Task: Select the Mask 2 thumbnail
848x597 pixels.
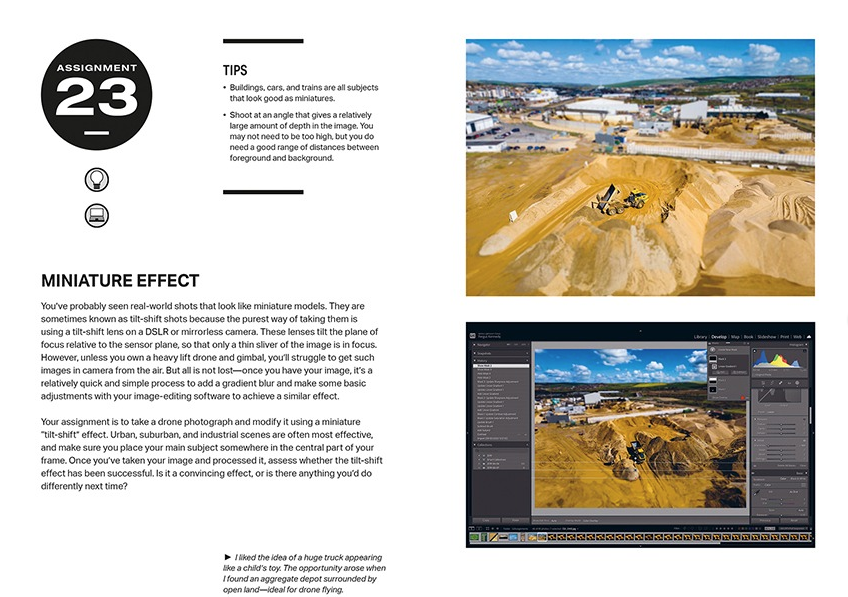Action: pos(713,380)
